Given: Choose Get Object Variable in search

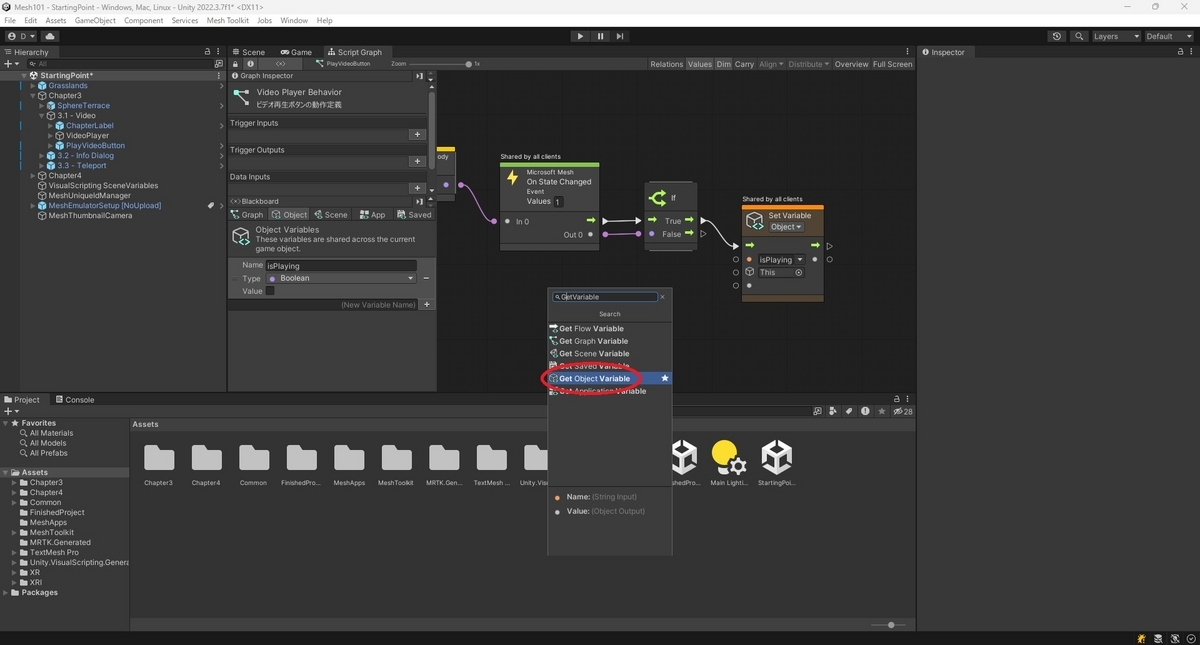Looking at the screenshot, I should [609, 379].
